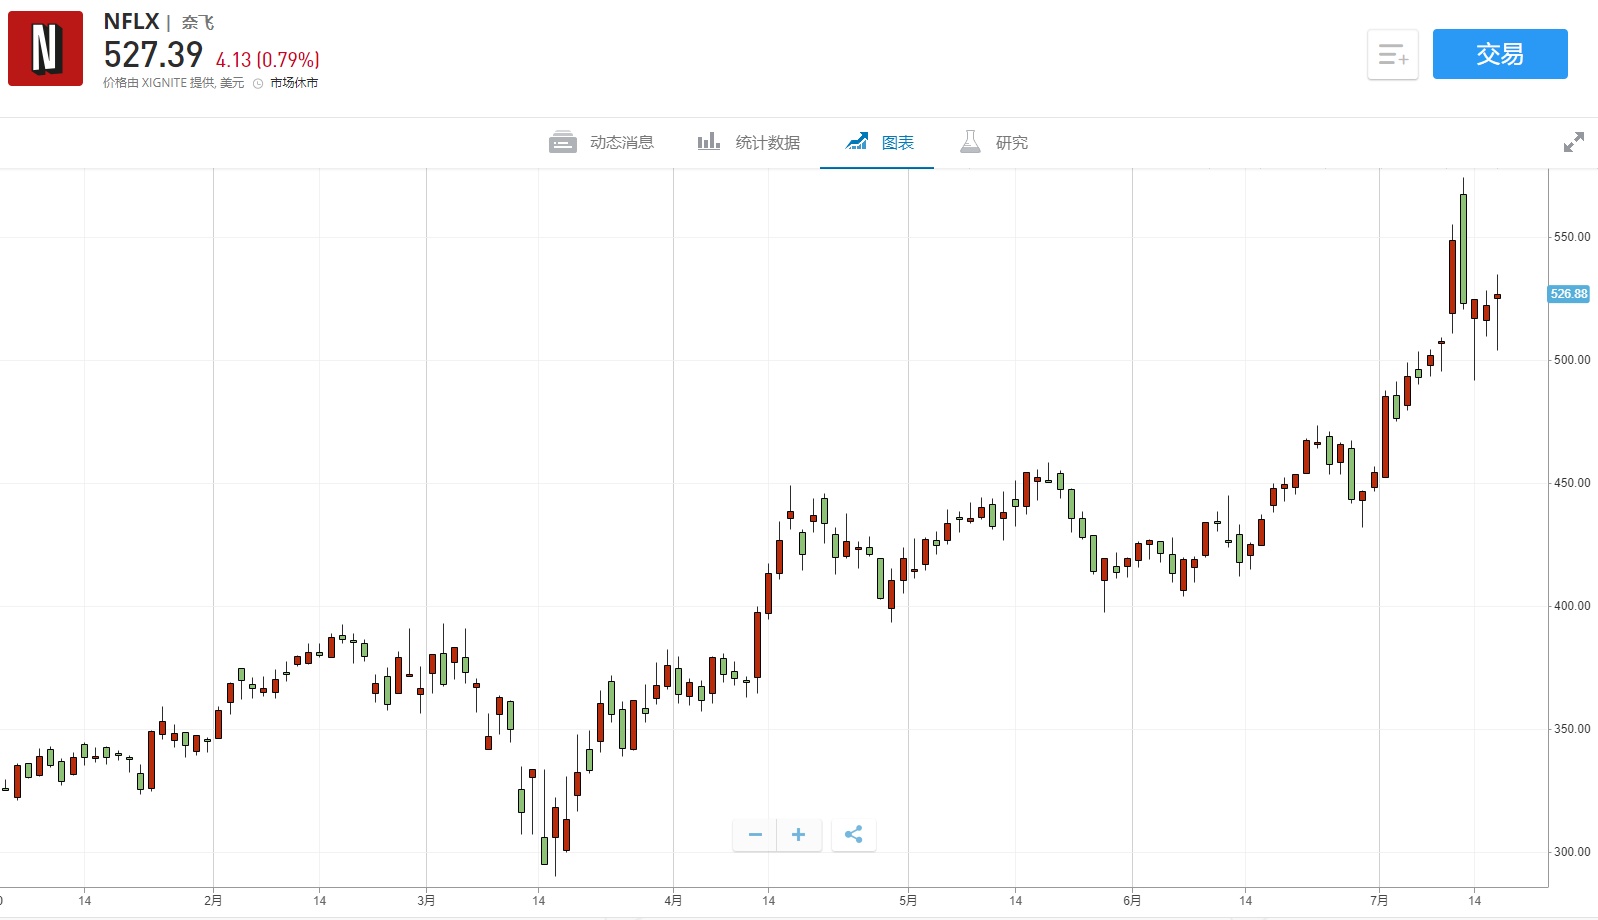Click the news feed icon
The width and height of the screenshot is (1598, 920).
(562, 143)
